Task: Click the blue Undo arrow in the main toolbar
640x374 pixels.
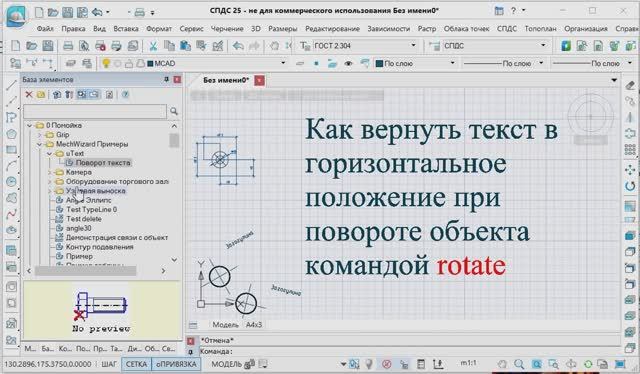Action: click(238, 46)
